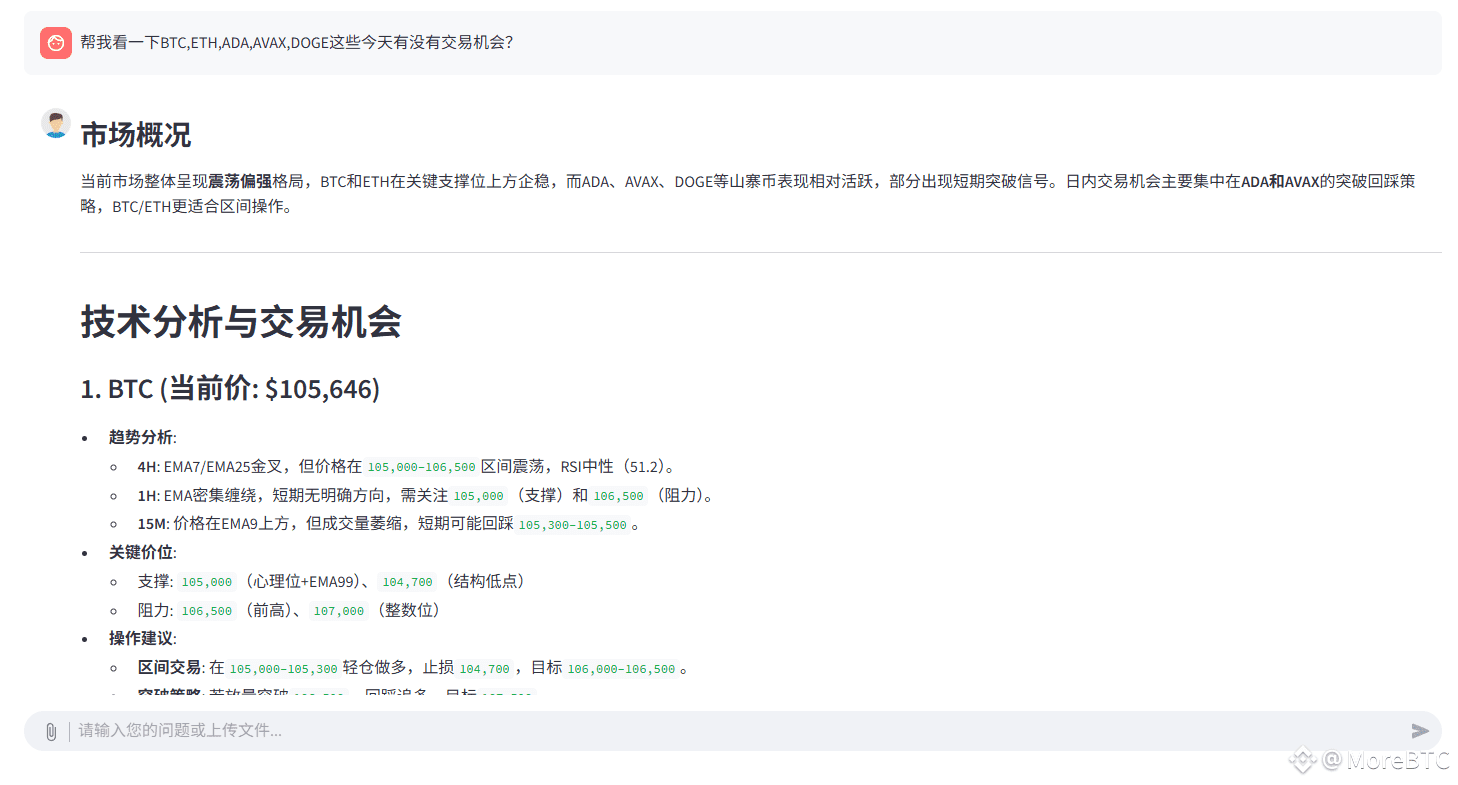Click the 105,000 value before 心理位+EMA99
Screen dimensions: 1458x785
click(206, 582)
